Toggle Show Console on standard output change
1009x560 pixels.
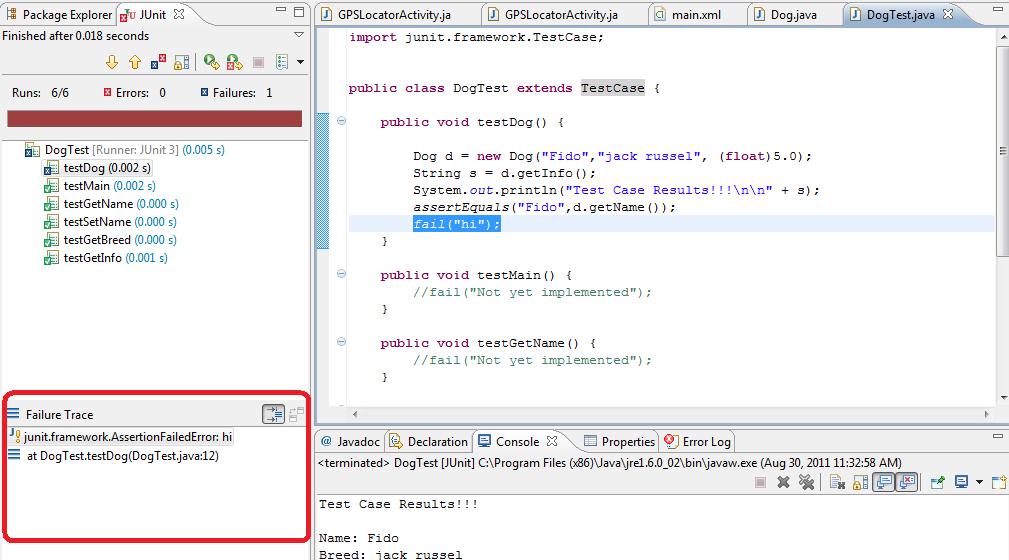pos(884,482)
